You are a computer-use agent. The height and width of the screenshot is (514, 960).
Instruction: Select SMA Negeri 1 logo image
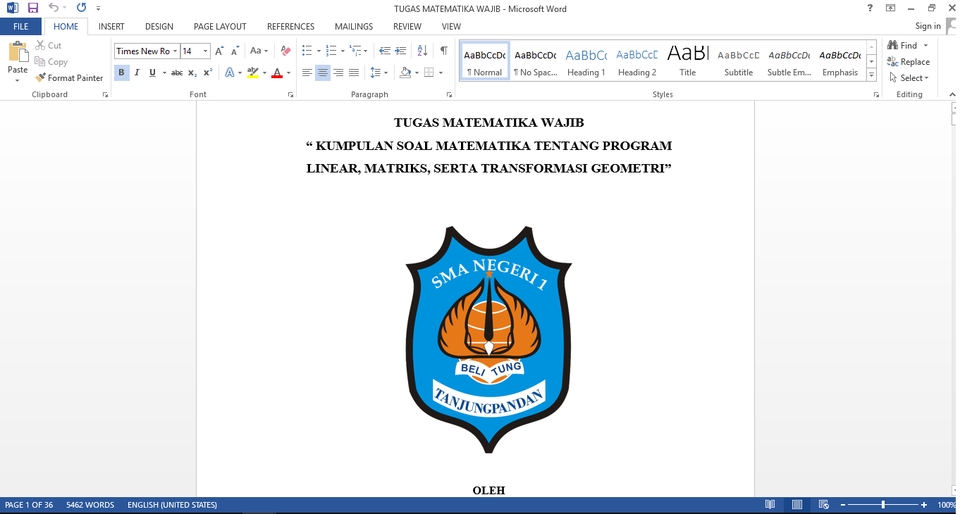click(x=489, y=340)
